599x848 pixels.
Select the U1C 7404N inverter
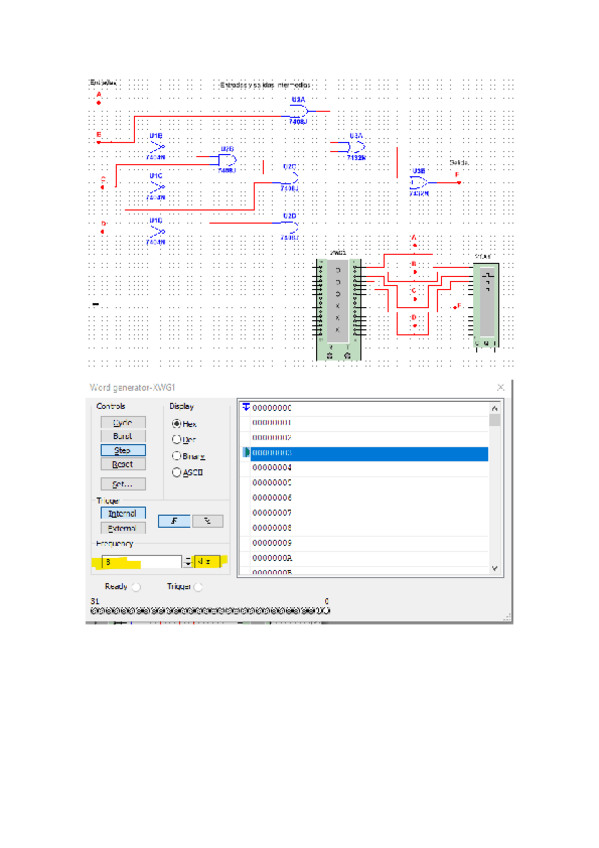pos(156,187)
